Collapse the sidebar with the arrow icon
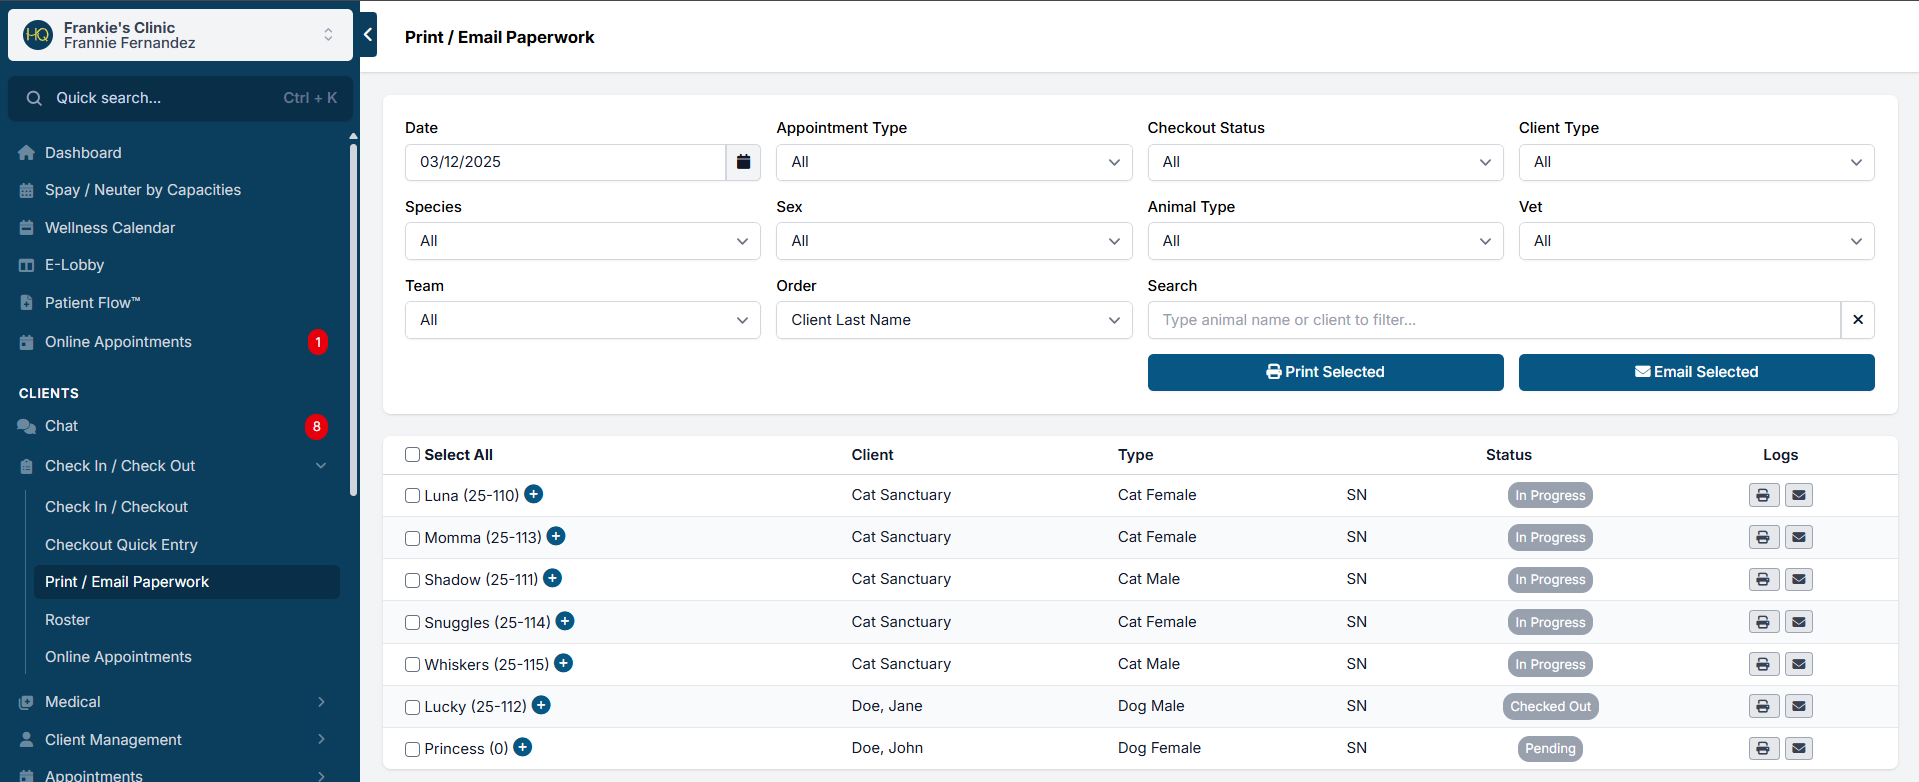Image resolution: width=1919 pixels, height=782 pixels. pos(368,35)
